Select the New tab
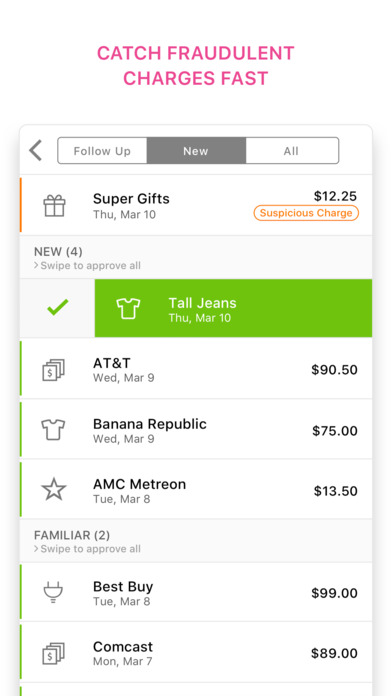Image resolution: width=392 pixels, height=696 pixels. 196,151
